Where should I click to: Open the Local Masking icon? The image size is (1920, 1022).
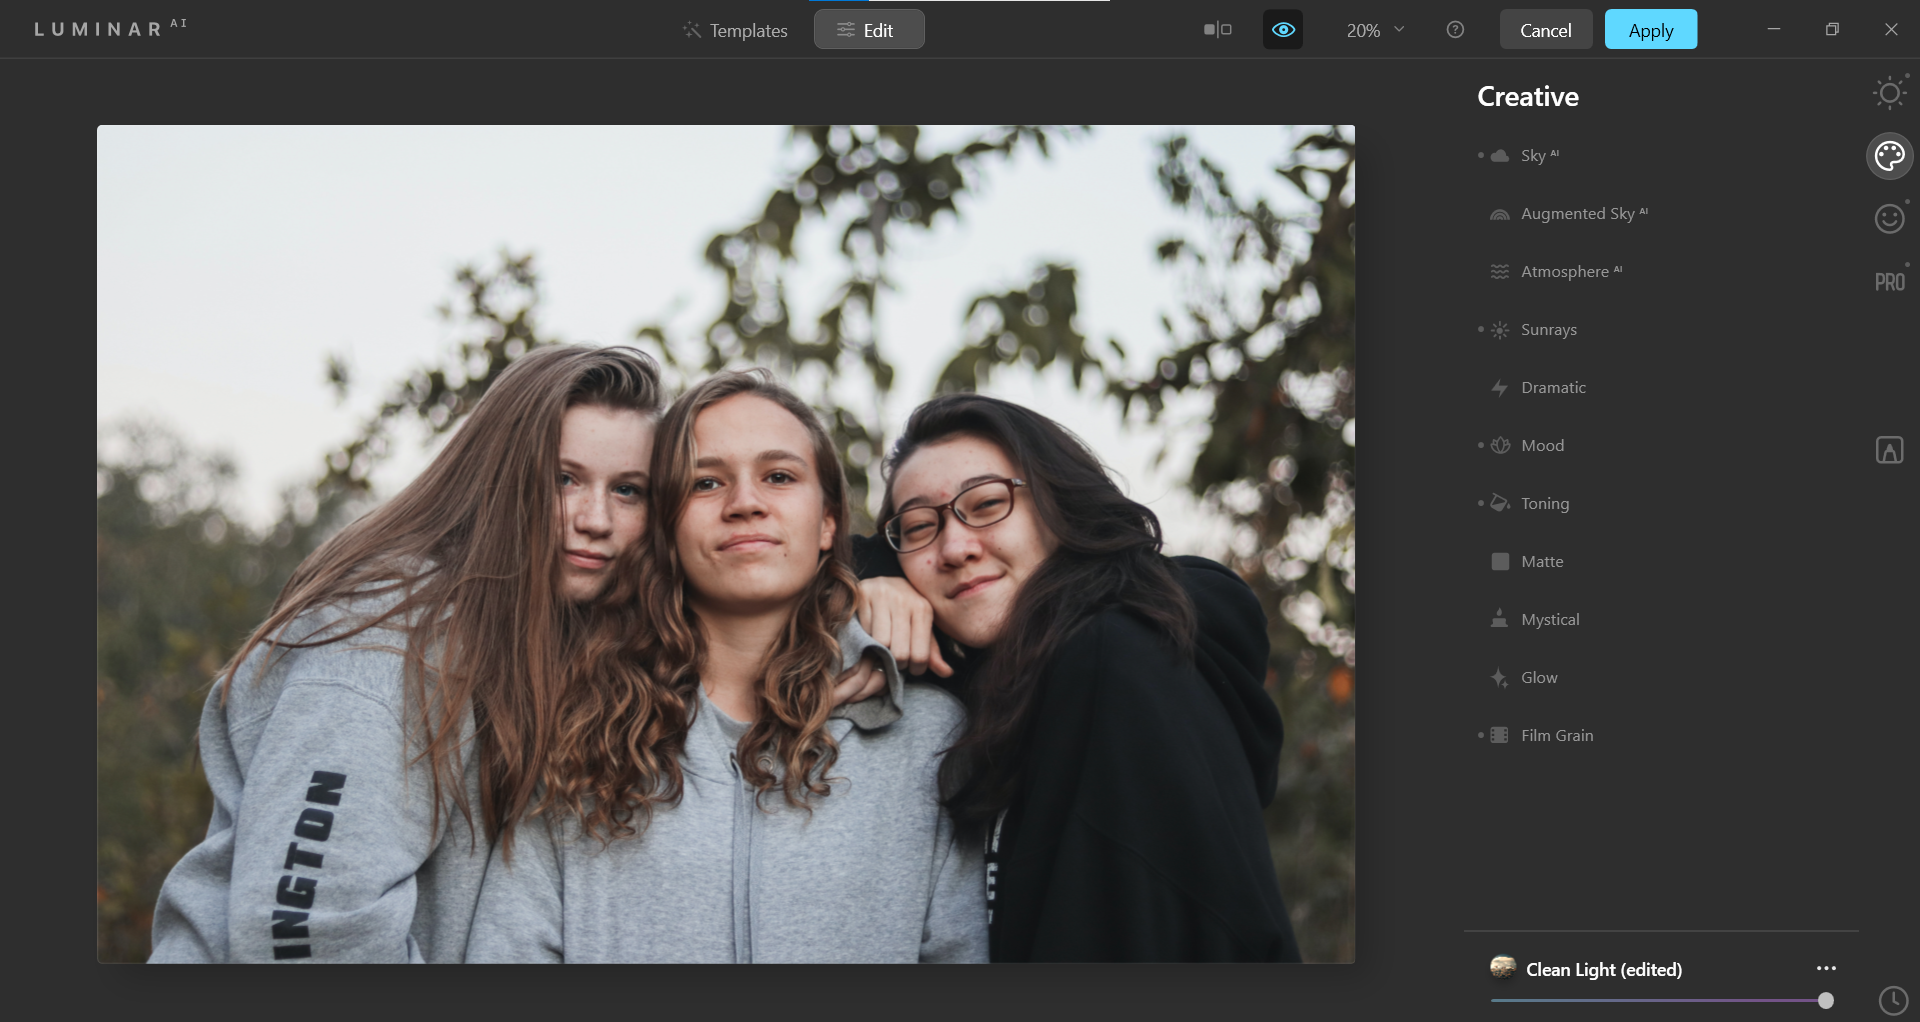[x=1889, y=450]
